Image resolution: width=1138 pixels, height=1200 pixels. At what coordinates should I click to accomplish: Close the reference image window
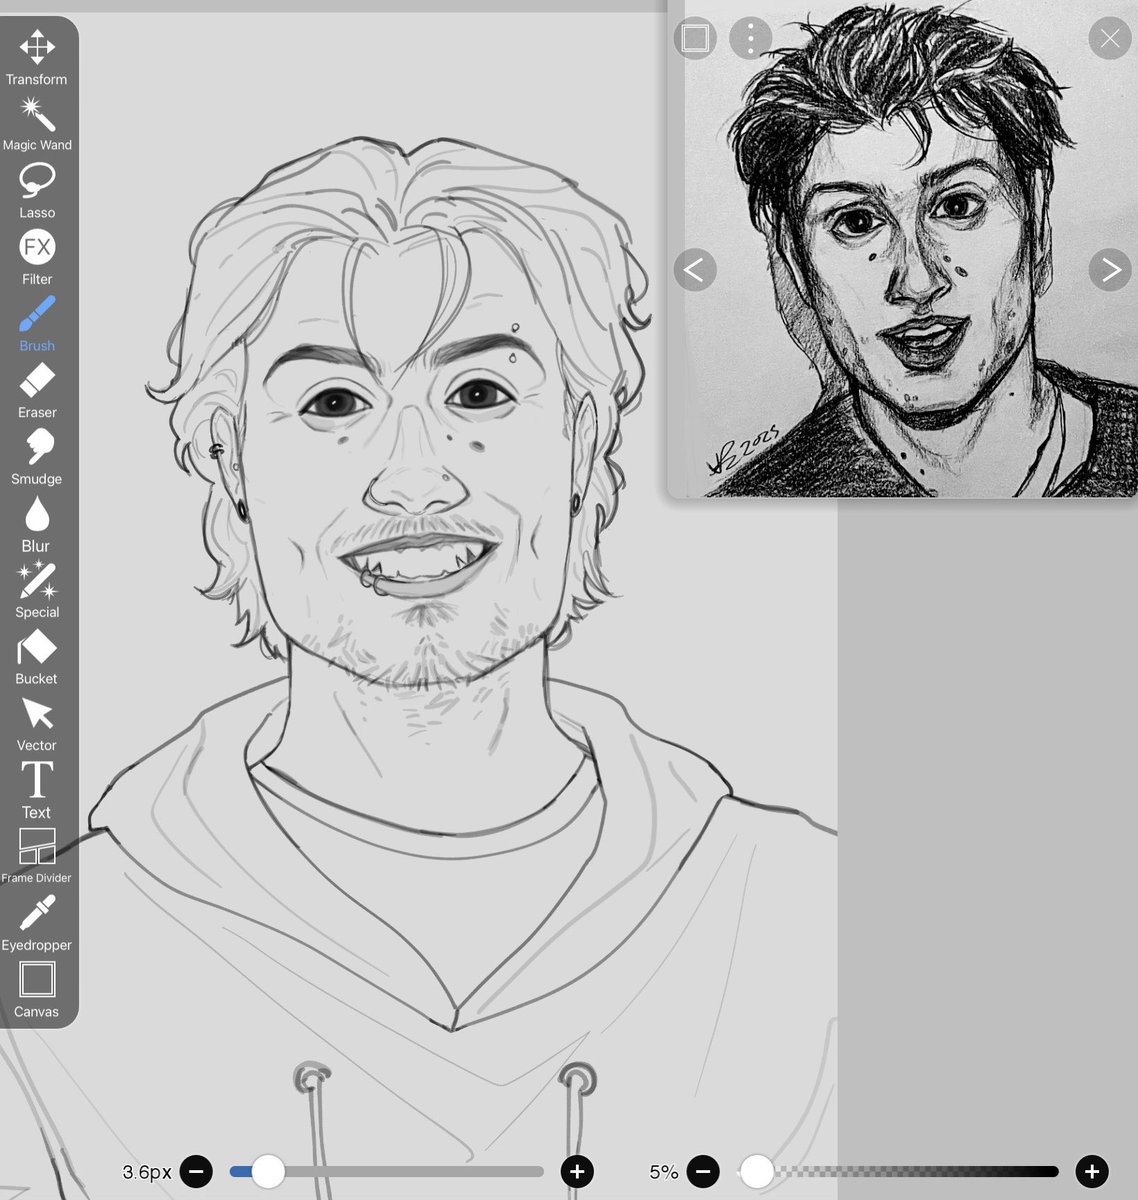coord(1110,38)
